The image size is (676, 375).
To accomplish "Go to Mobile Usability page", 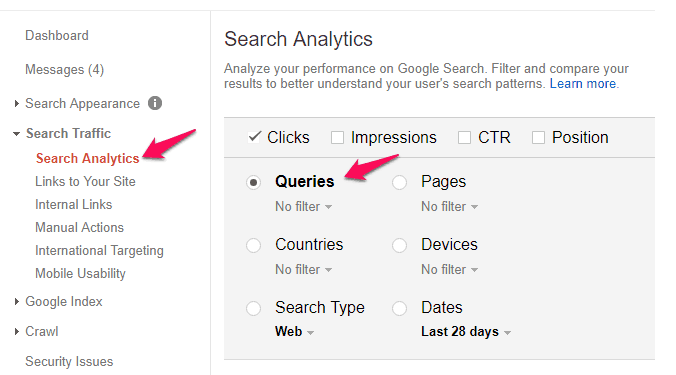I will tap(80, 273).
